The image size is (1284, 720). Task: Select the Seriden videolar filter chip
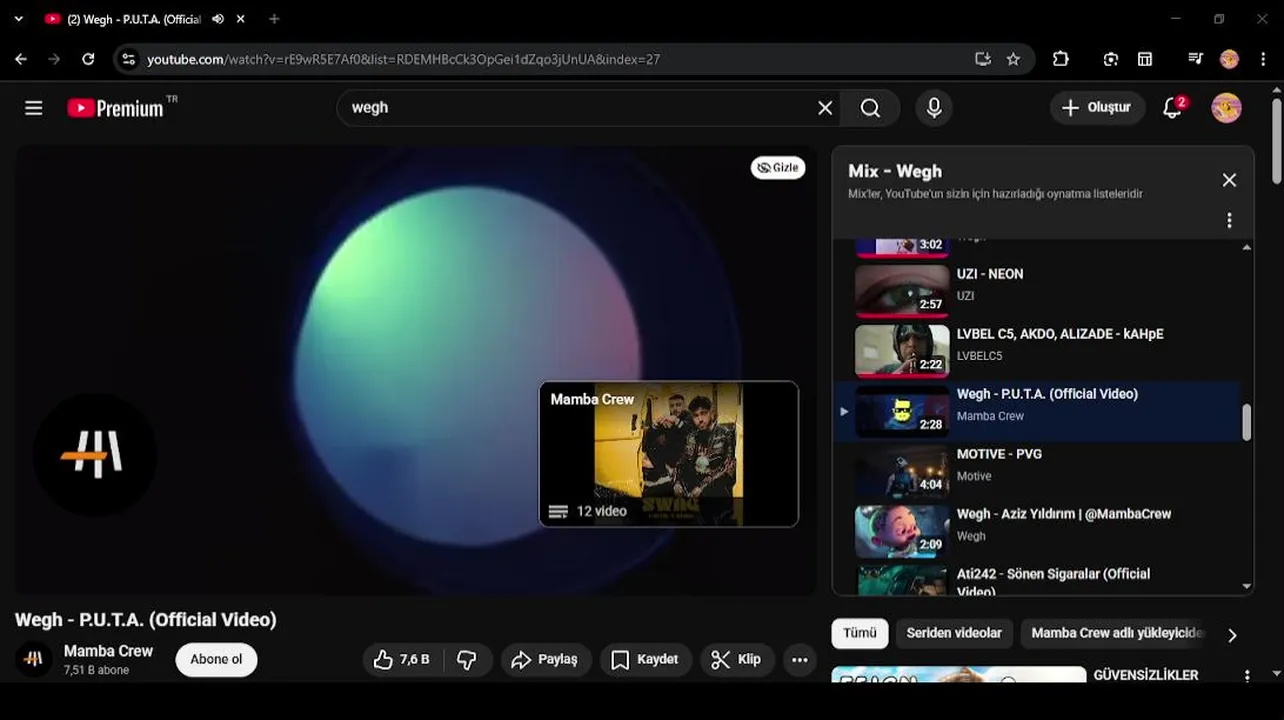point(954,633)
